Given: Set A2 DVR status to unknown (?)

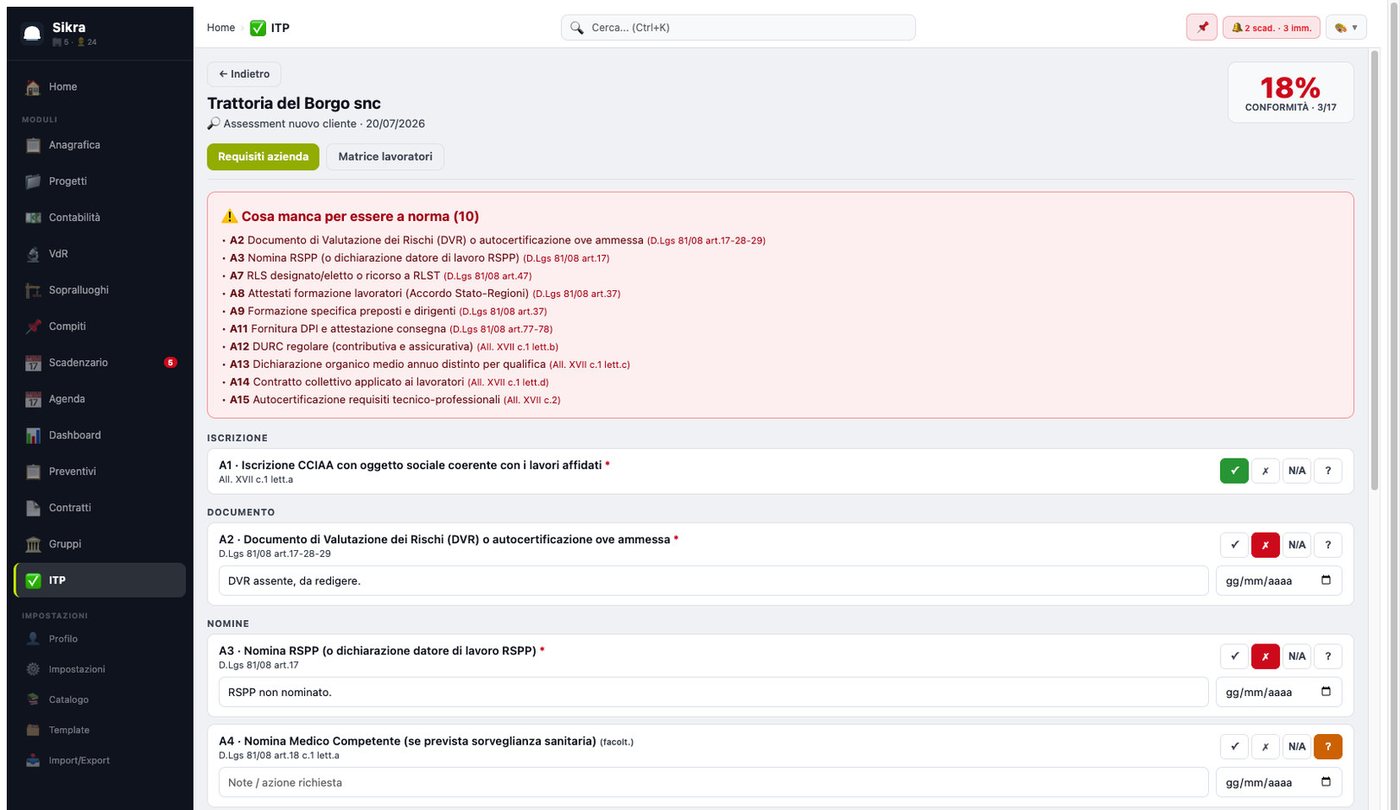Looking at the screenshot, I should coord(1328,545).
